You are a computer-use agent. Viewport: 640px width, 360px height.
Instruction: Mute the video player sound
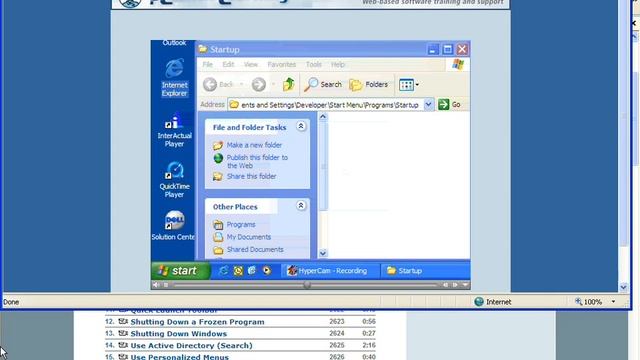156,285
